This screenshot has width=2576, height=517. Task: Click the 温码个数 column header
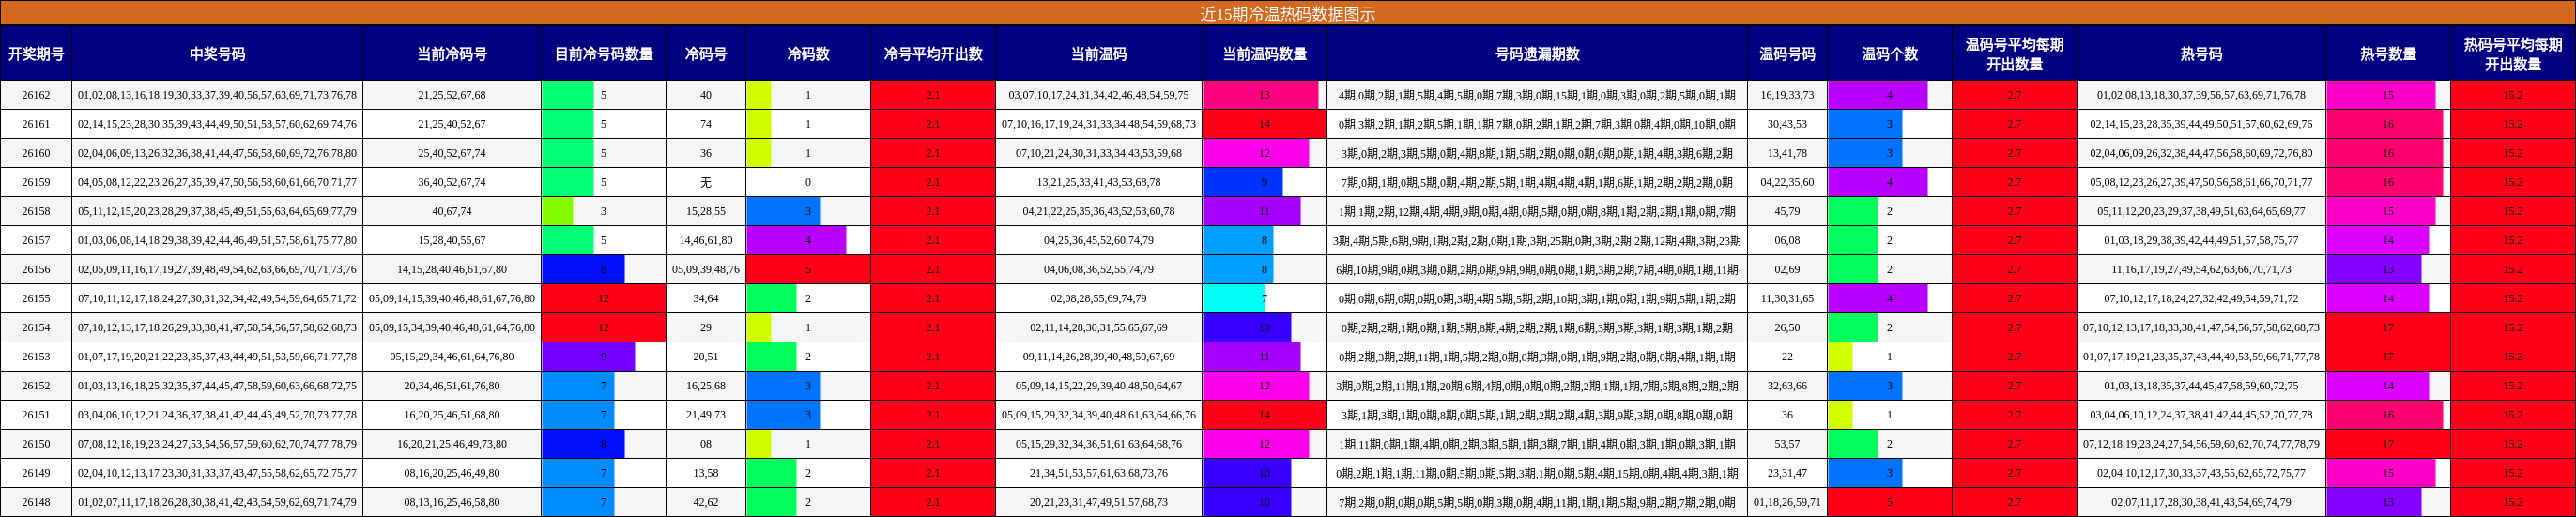click(x=1889, y=53)
